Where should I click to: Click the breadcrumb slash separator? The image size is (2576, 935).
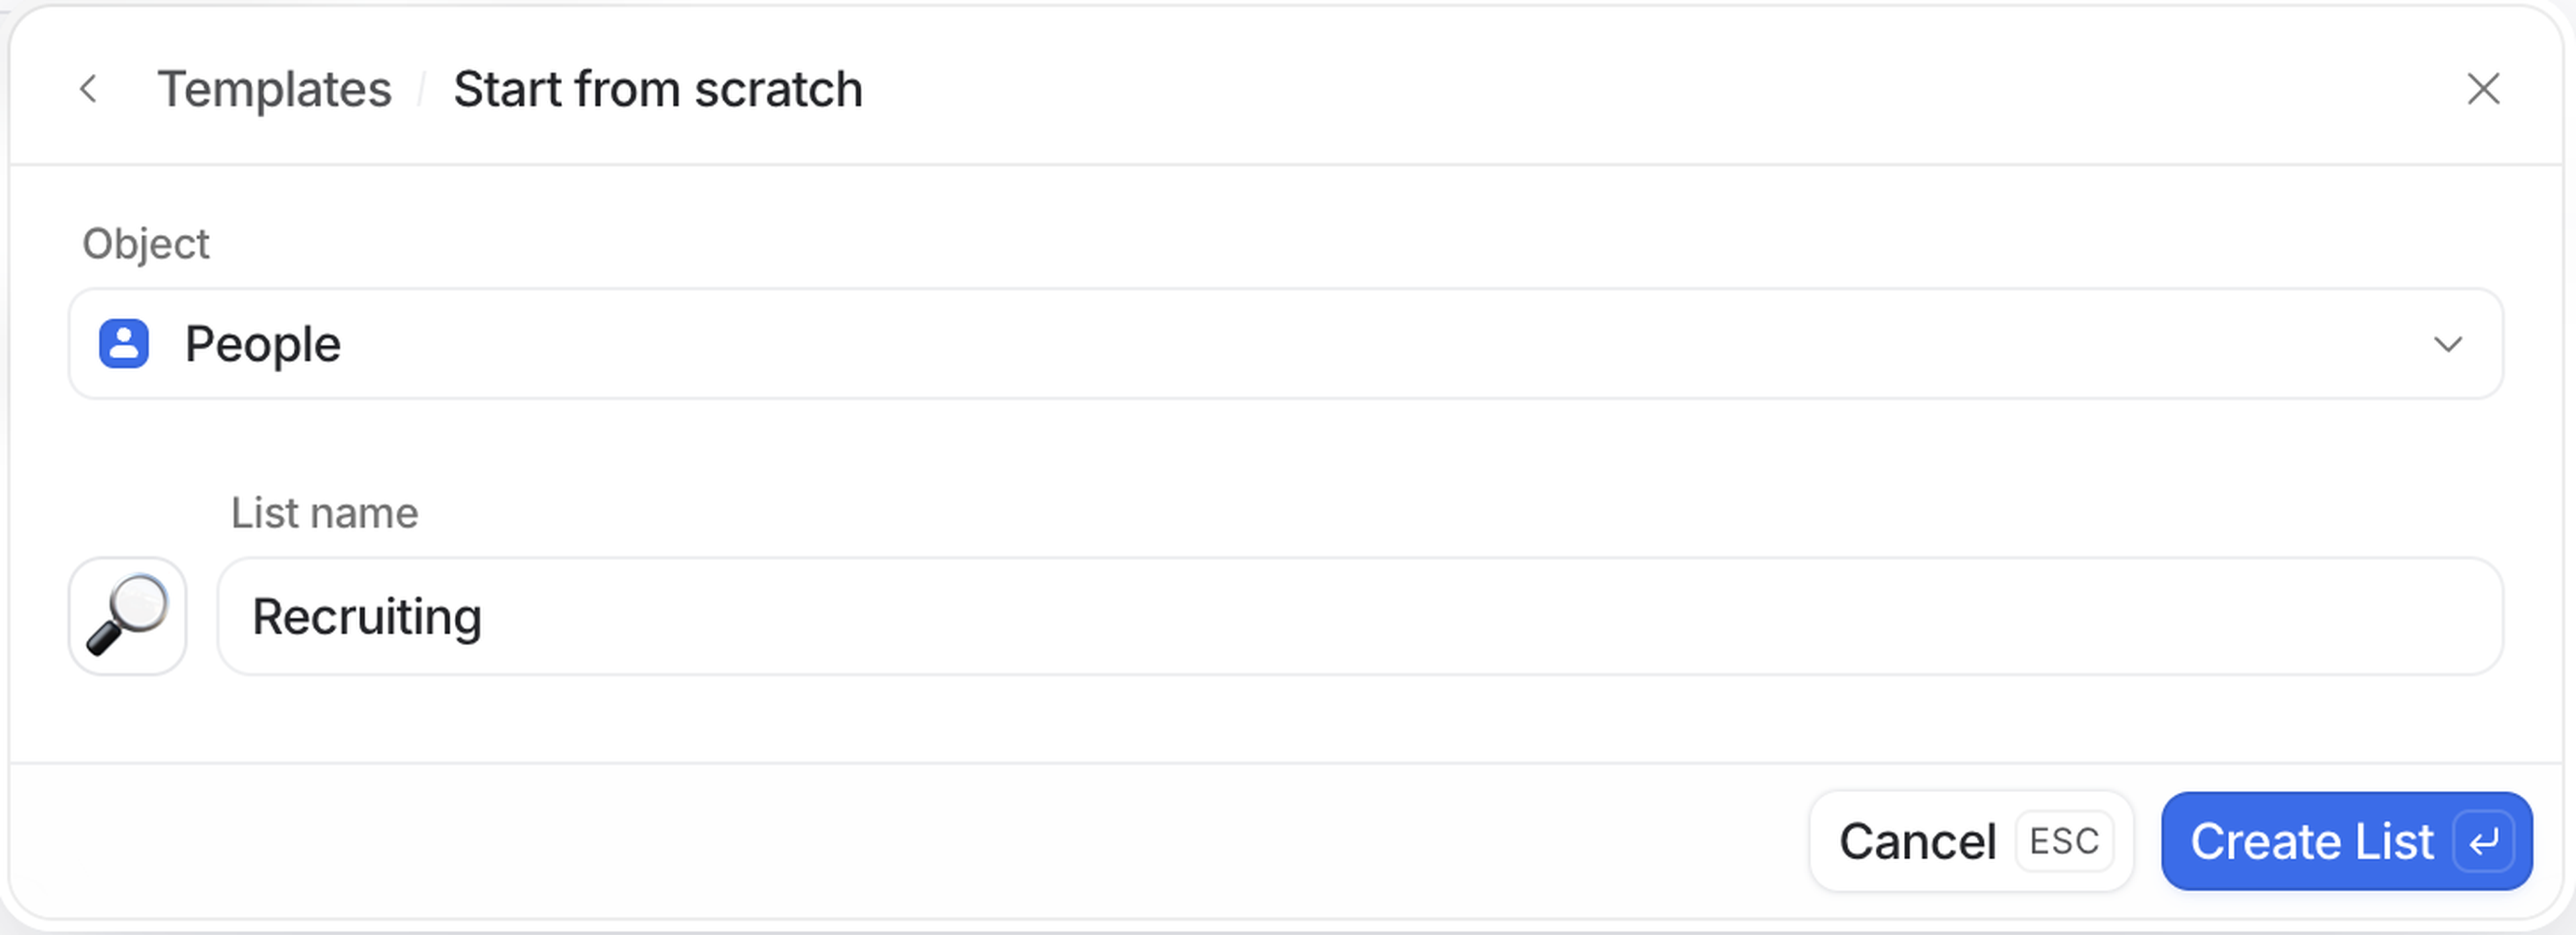(422, 89)
